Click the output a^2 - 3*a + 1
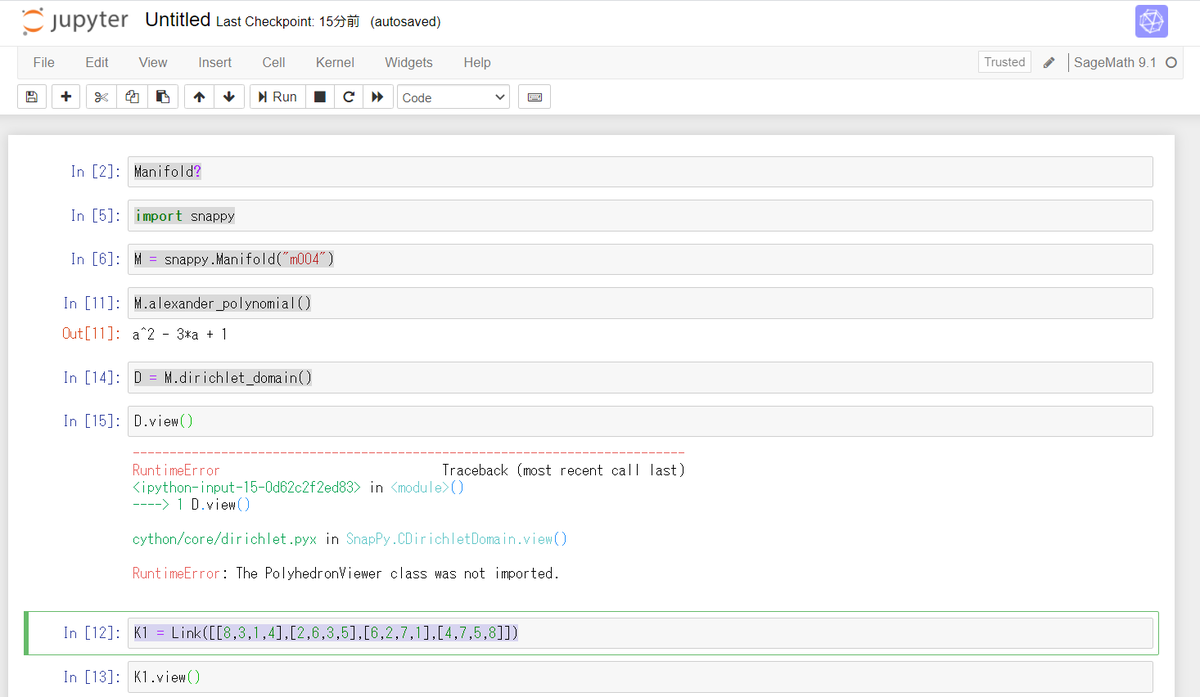Image resolution: width=1200 pixels, height=697 pixels. click(180, 334)
